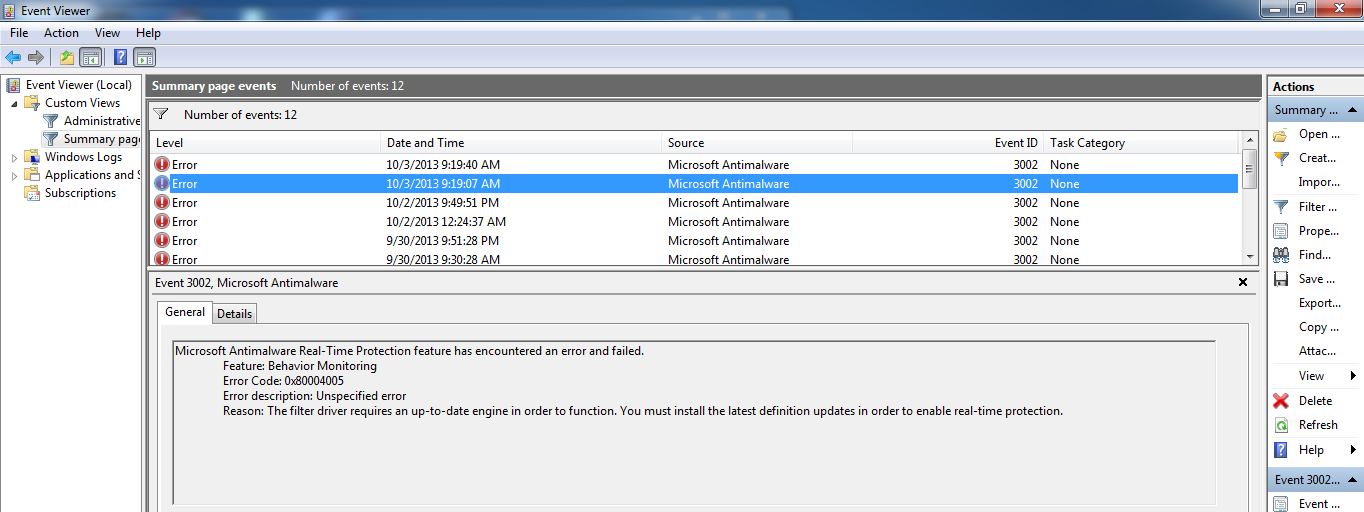Click the Administrative Events filter icon
1364x512 pixels.
[x=51, y=121]
